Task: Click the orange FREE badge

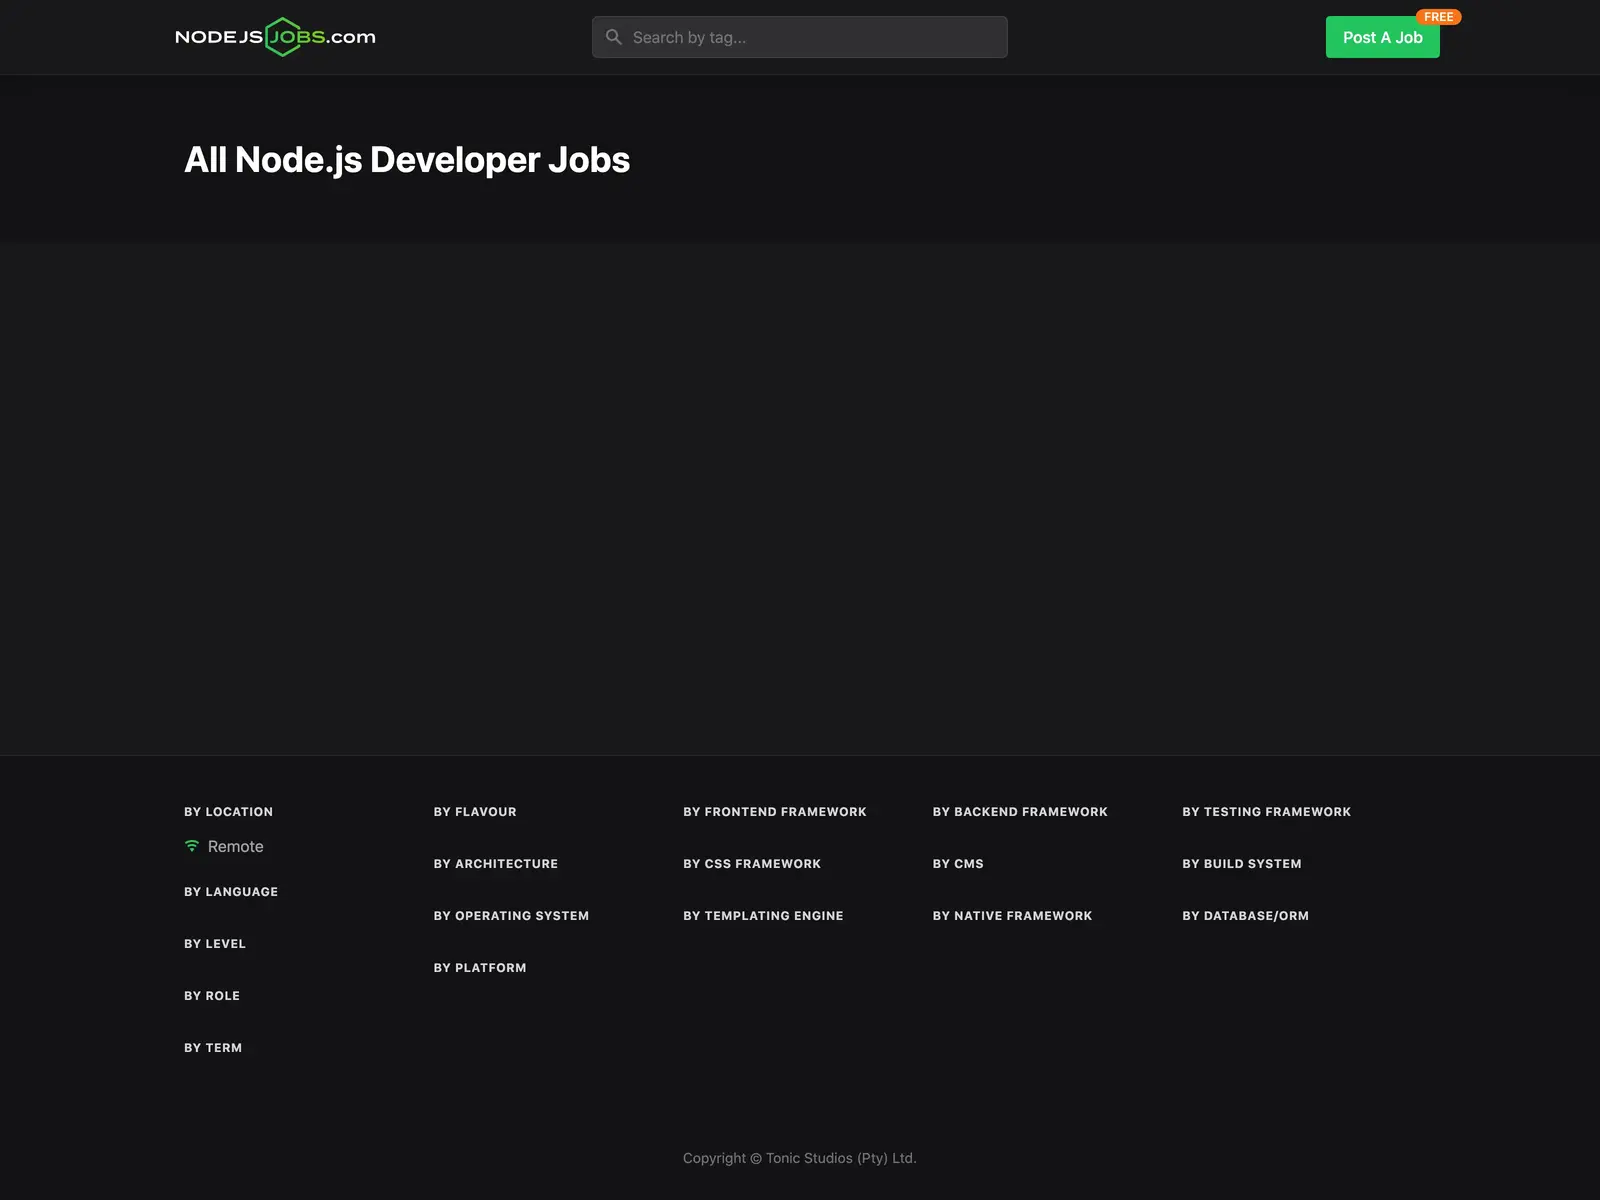Action: [1438, 17]
